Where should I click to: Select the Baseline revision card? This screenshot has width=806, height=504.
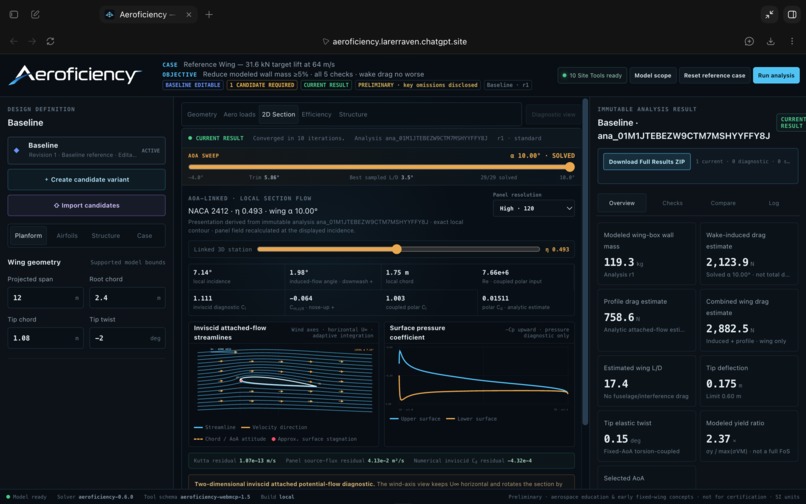coord(86,150)
